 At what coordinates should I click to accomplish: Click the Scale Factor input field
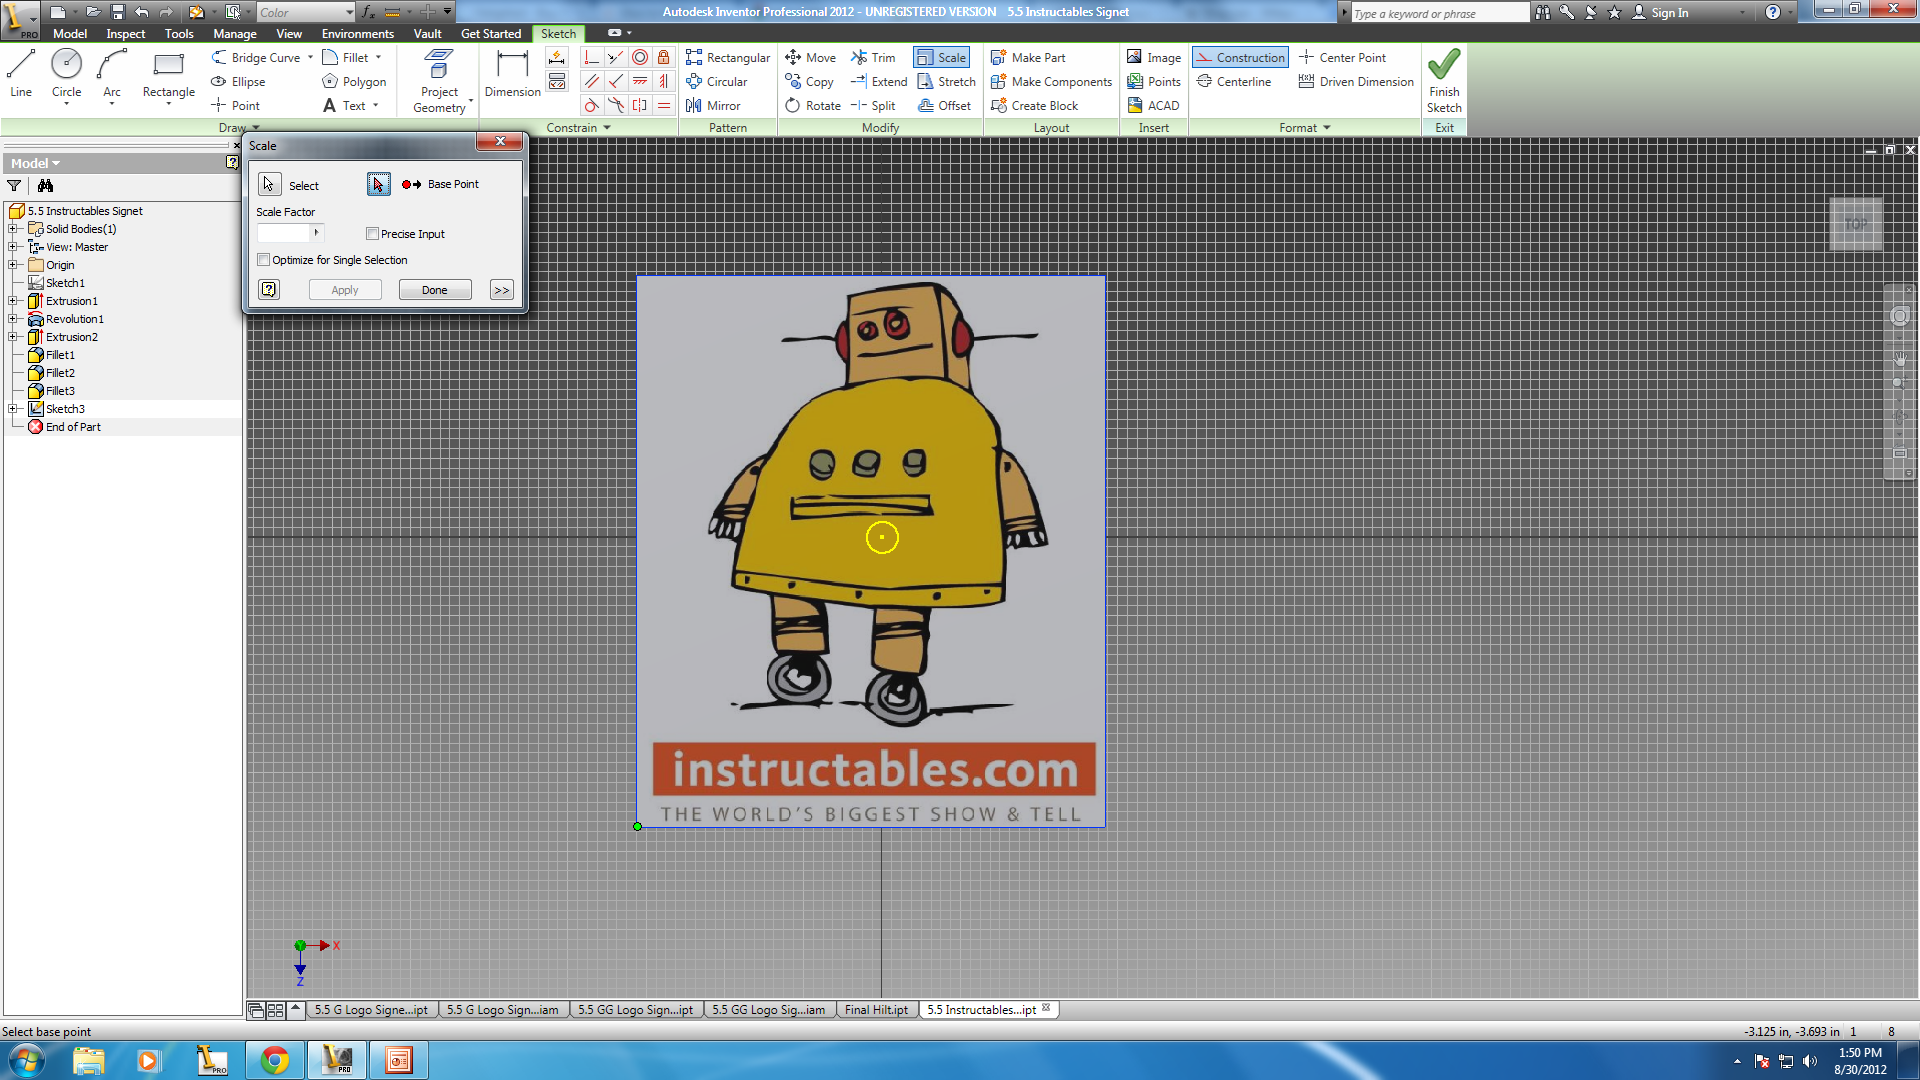(x=284, y=233)
